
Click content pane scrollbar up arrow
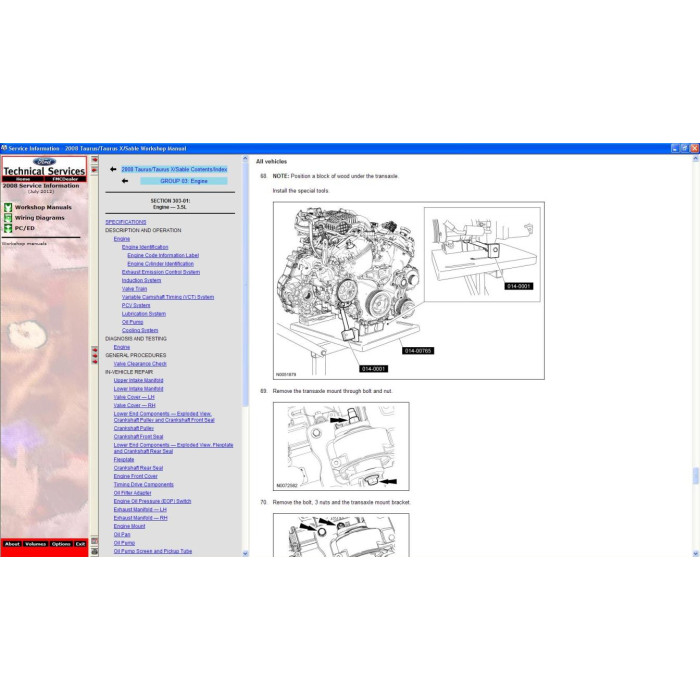696,159
